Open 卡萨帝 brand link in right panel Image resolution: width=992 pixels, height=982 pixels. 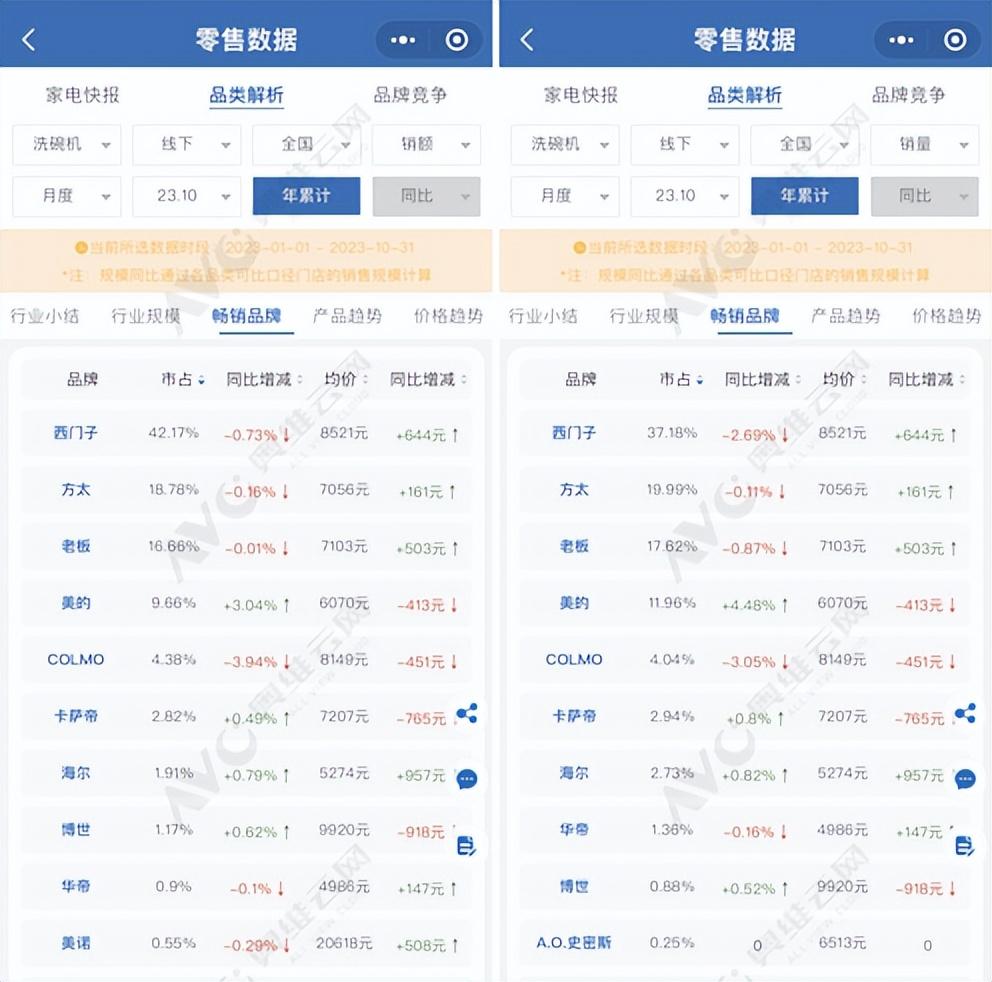tap(574, 716)
